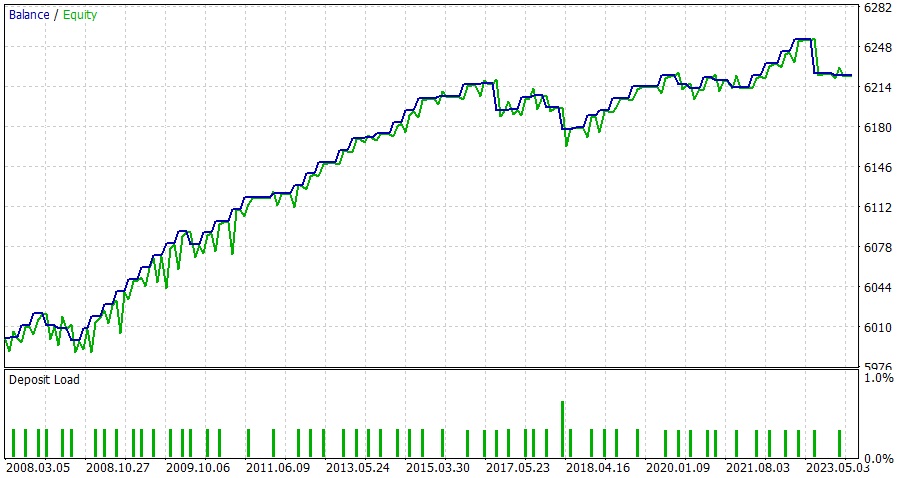Select the 6078 axis value
Viewport: 913px width, 478px height.
[877, 248]
